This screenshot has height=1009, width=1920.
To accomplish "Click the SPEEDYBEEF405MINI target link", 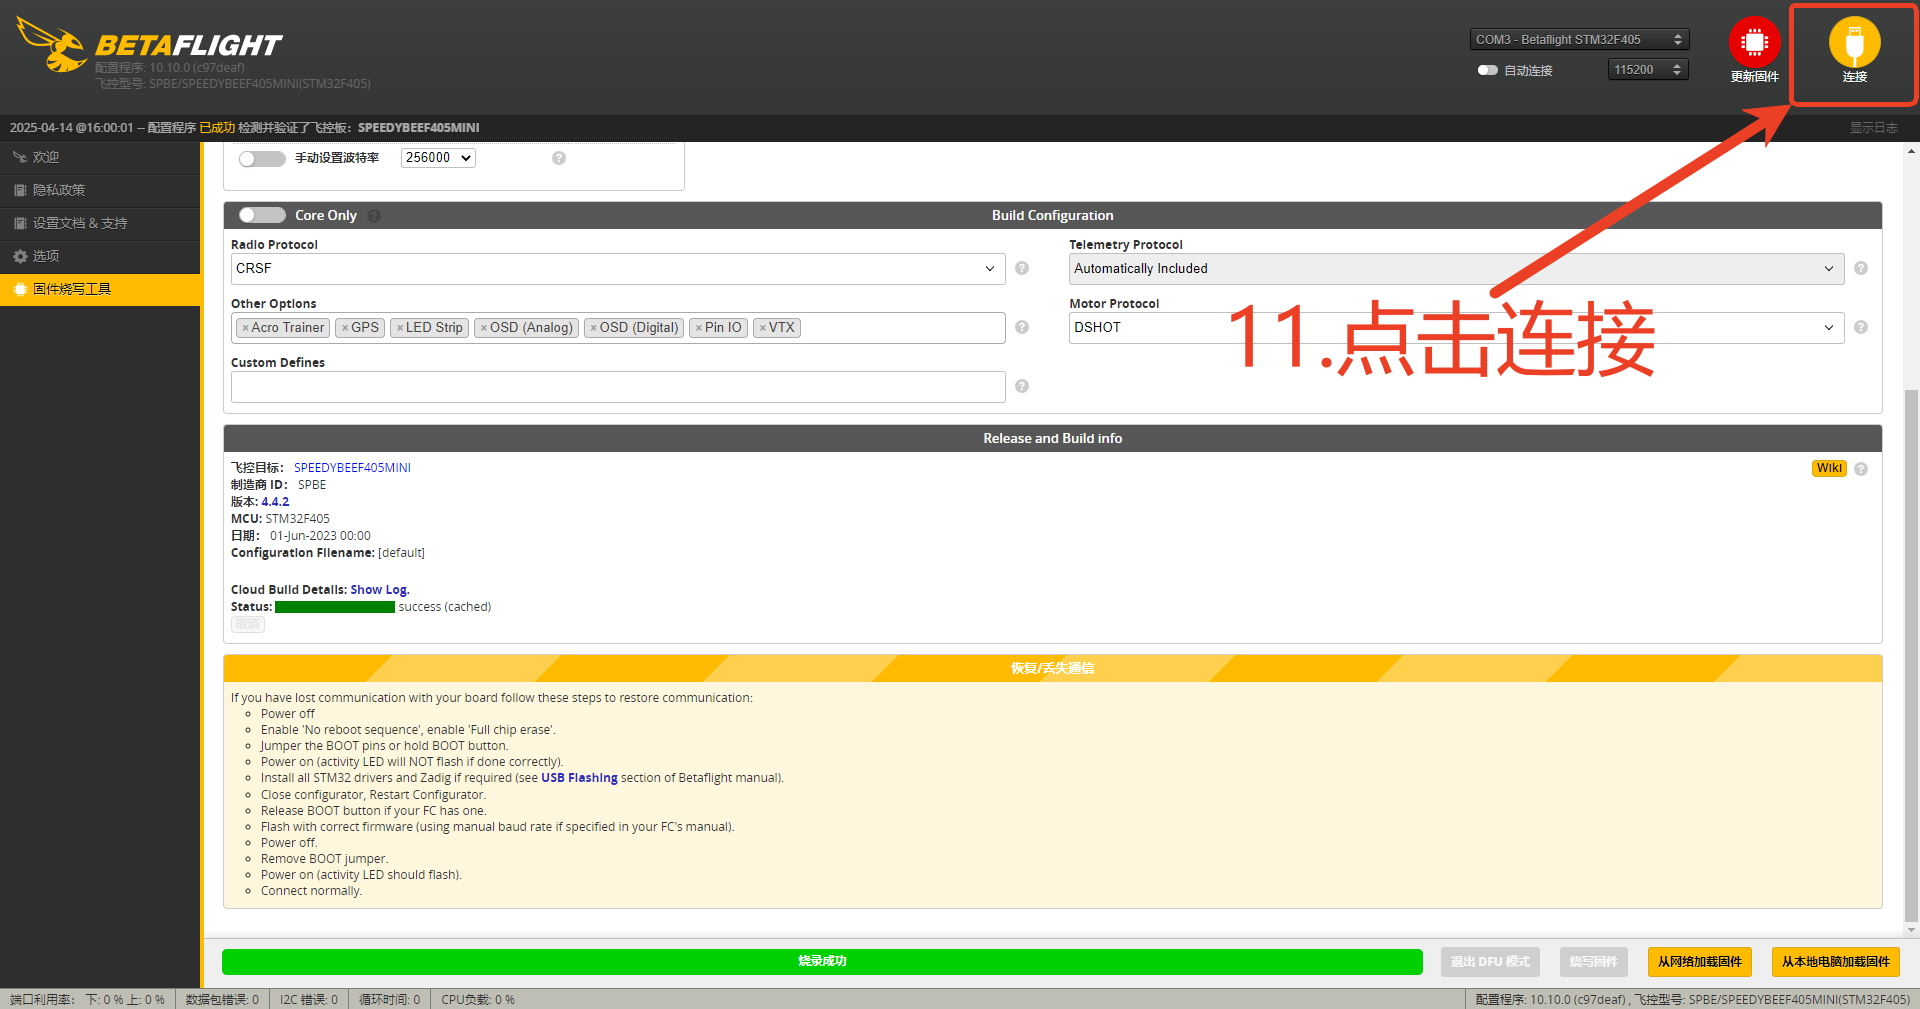I will pyautogui.click(x=352, y=468).
